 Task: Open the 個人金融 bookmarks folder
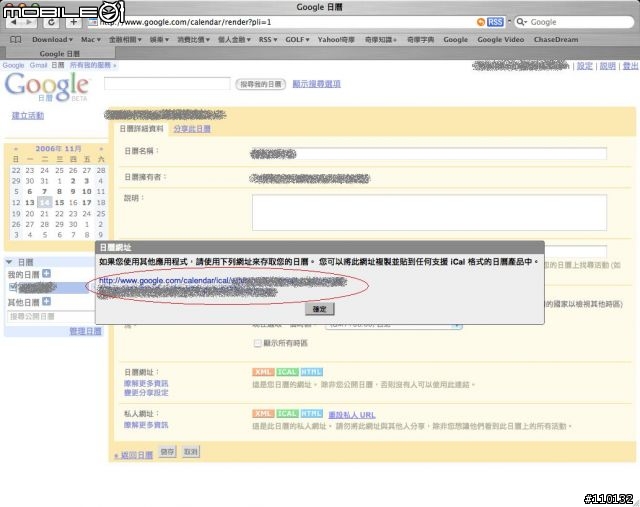[x=234, y=40]
